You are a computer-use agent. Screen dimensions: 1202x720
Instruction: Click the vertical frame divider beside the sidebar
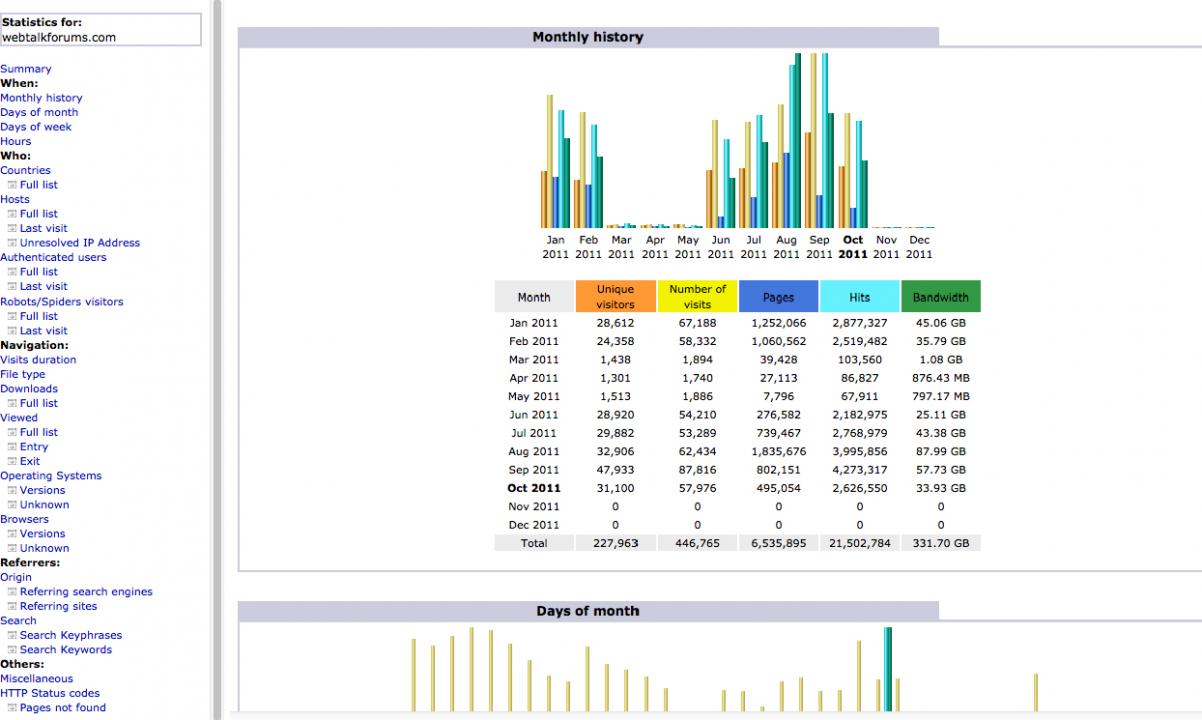(217, 360)
